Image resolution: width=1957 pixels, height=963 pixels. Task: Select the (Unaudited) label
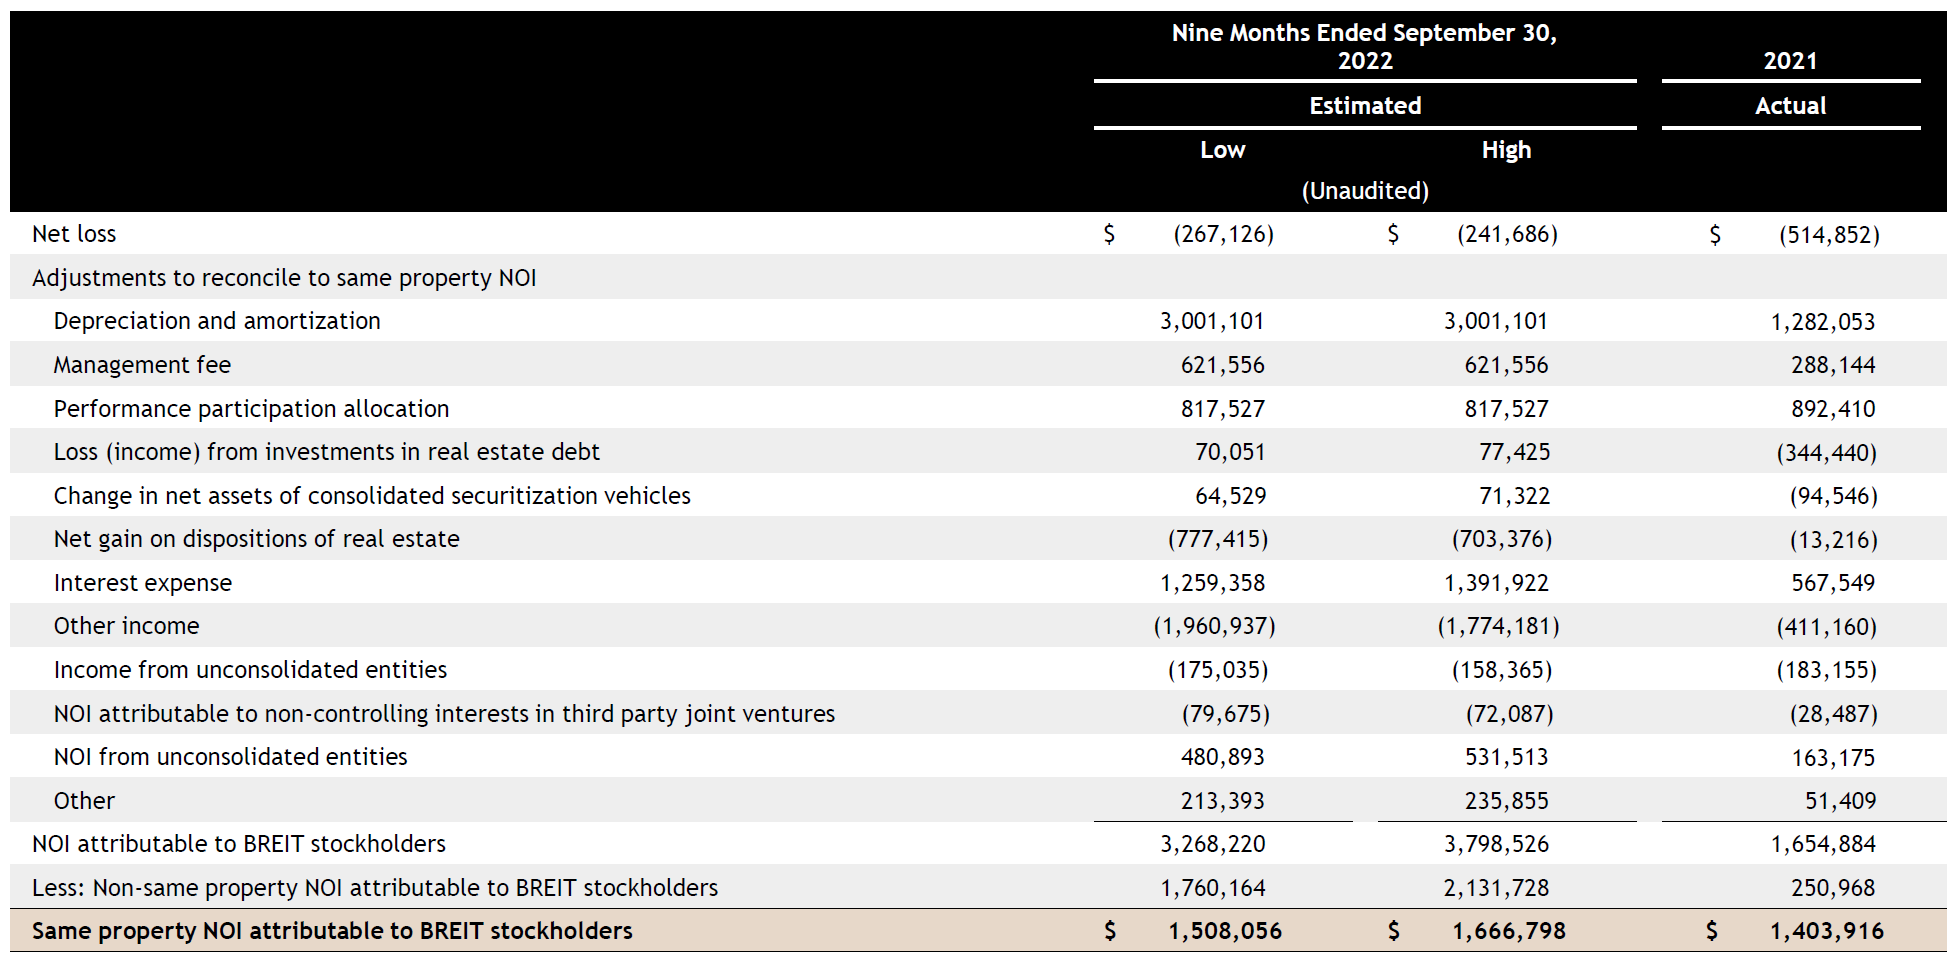click(x=1364, y=190)
